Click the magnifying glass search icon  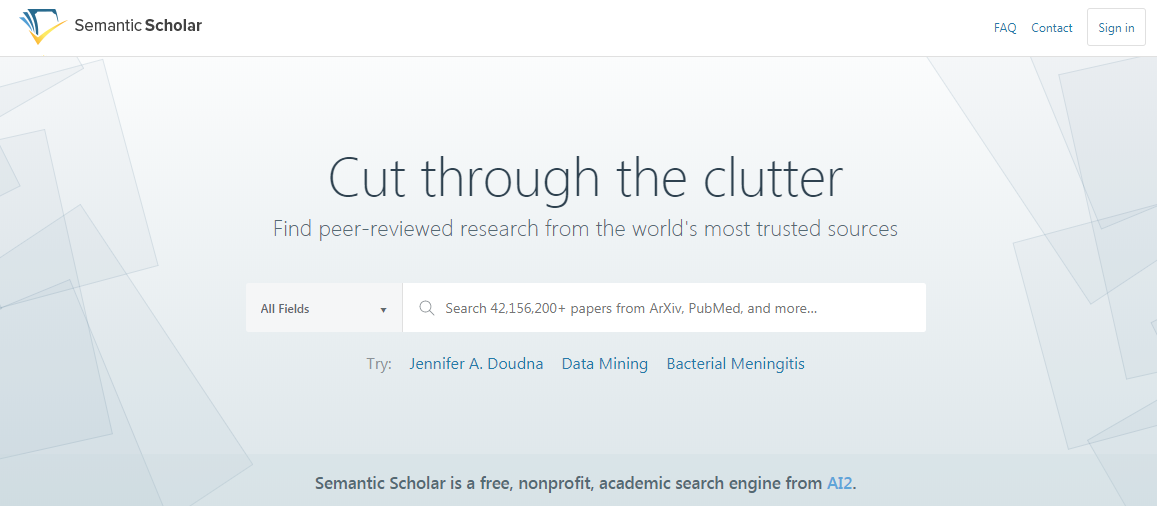[426, 308]
